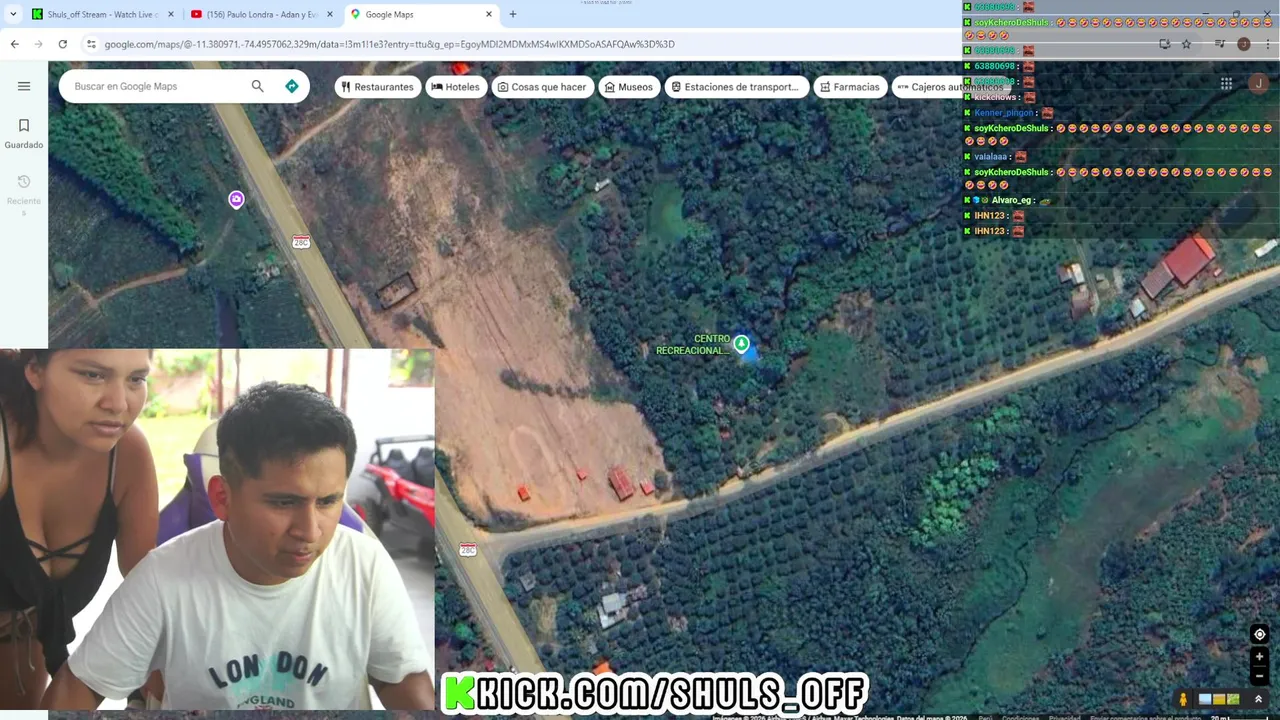Select the green terrain layer thumbnail
This screenshot has height=720, width=1280.
pyautogui.click(x=1233, y=699)
